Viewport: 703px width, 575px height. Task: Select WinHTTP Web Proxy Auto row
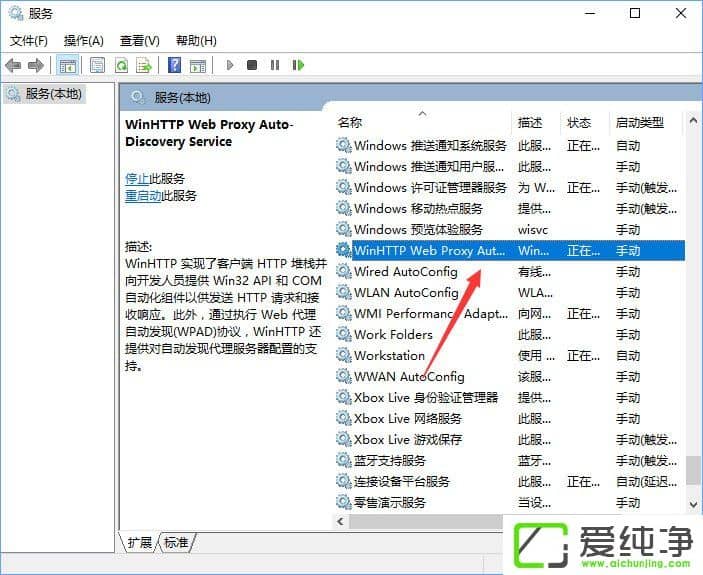pyautogui.click(x=510, y=251)
